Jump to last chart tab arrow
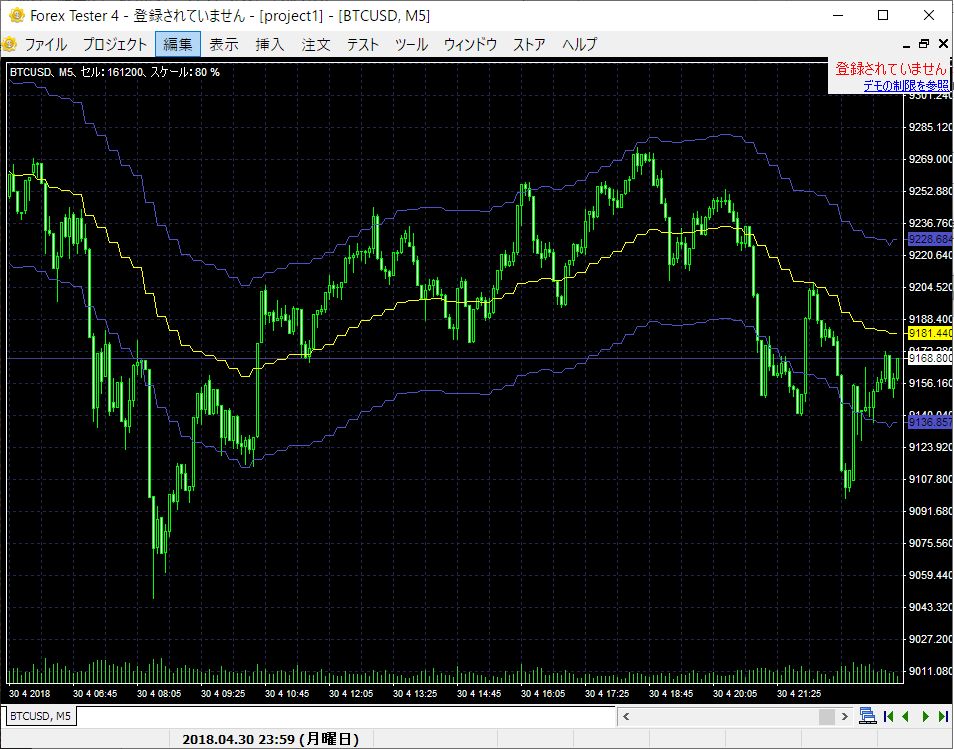The width and height of the screenshot is (954, 749). 944,716
